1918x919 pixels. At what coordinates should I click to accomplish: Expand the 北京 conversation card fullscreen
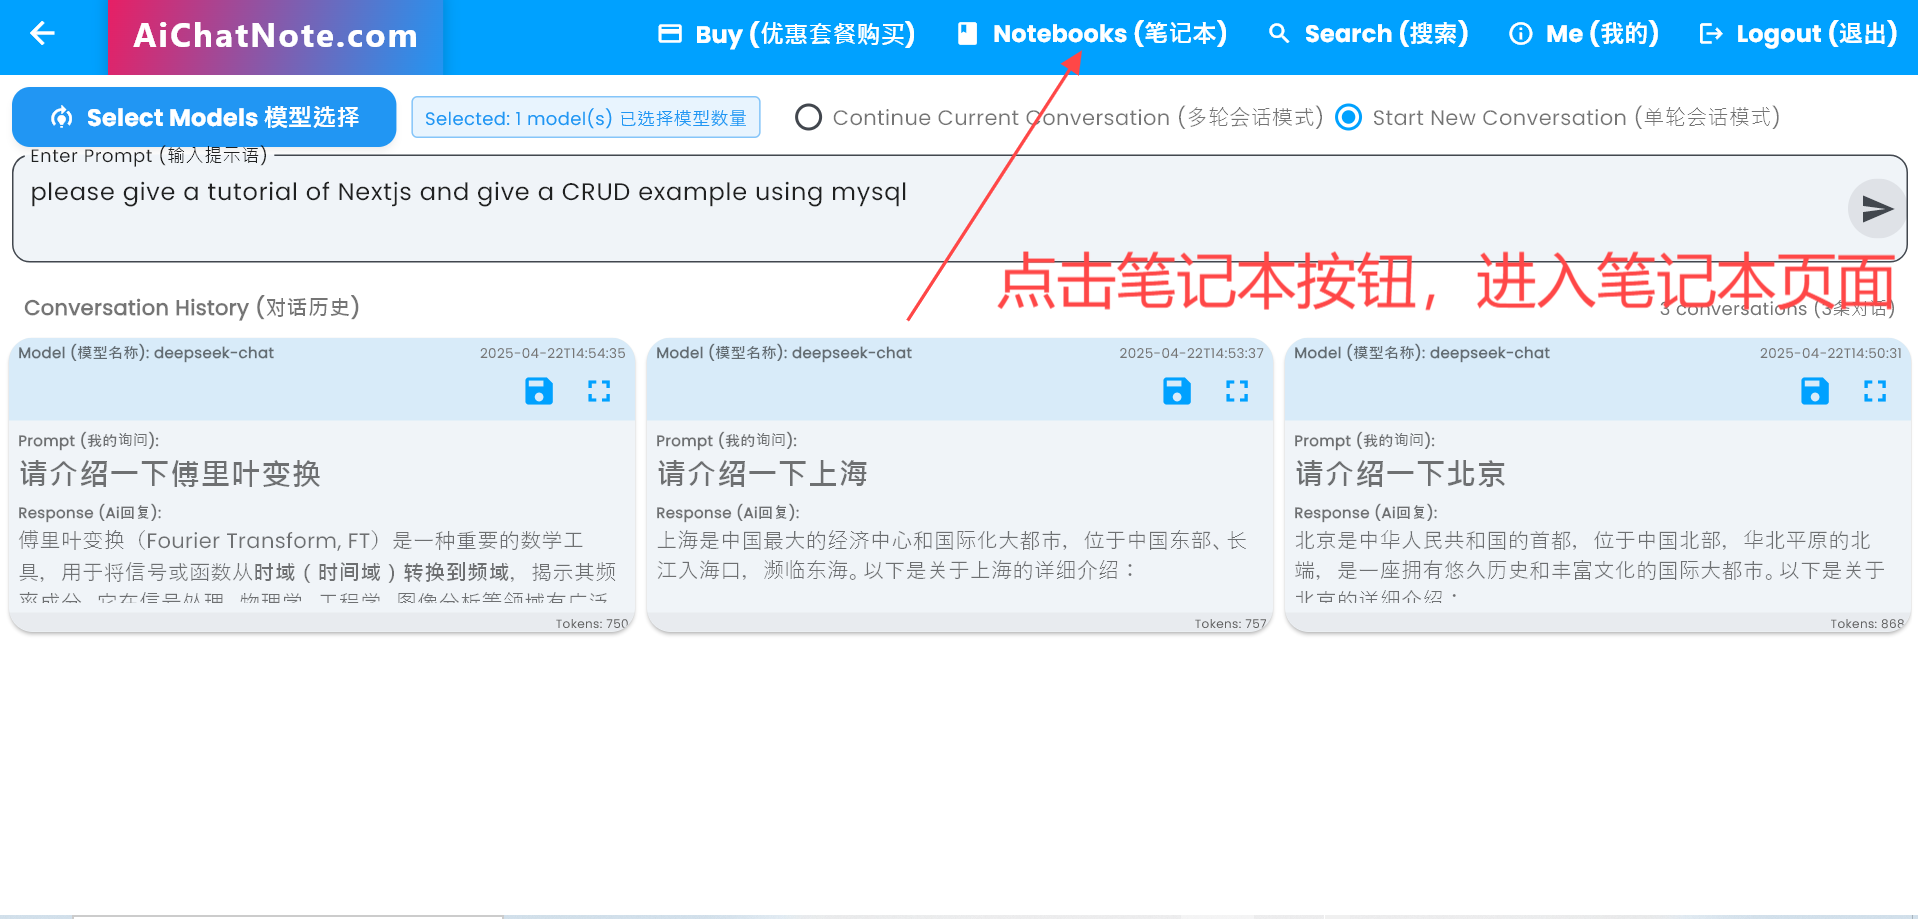(x=1874, y=391)
